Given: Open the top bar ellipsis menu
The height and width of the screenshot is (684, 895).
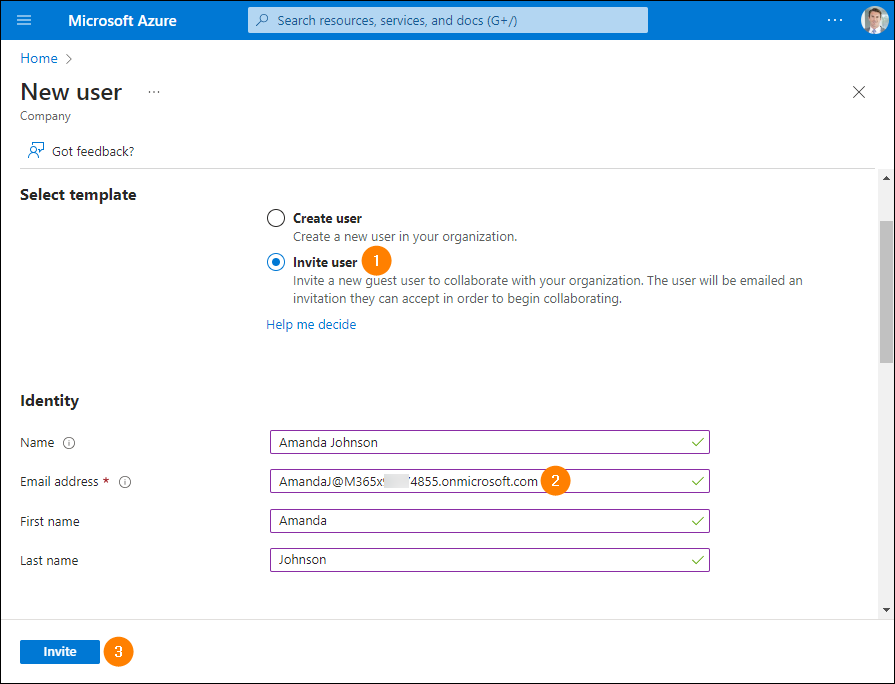Looking at the screenshot, I should (x=834, y=21).
